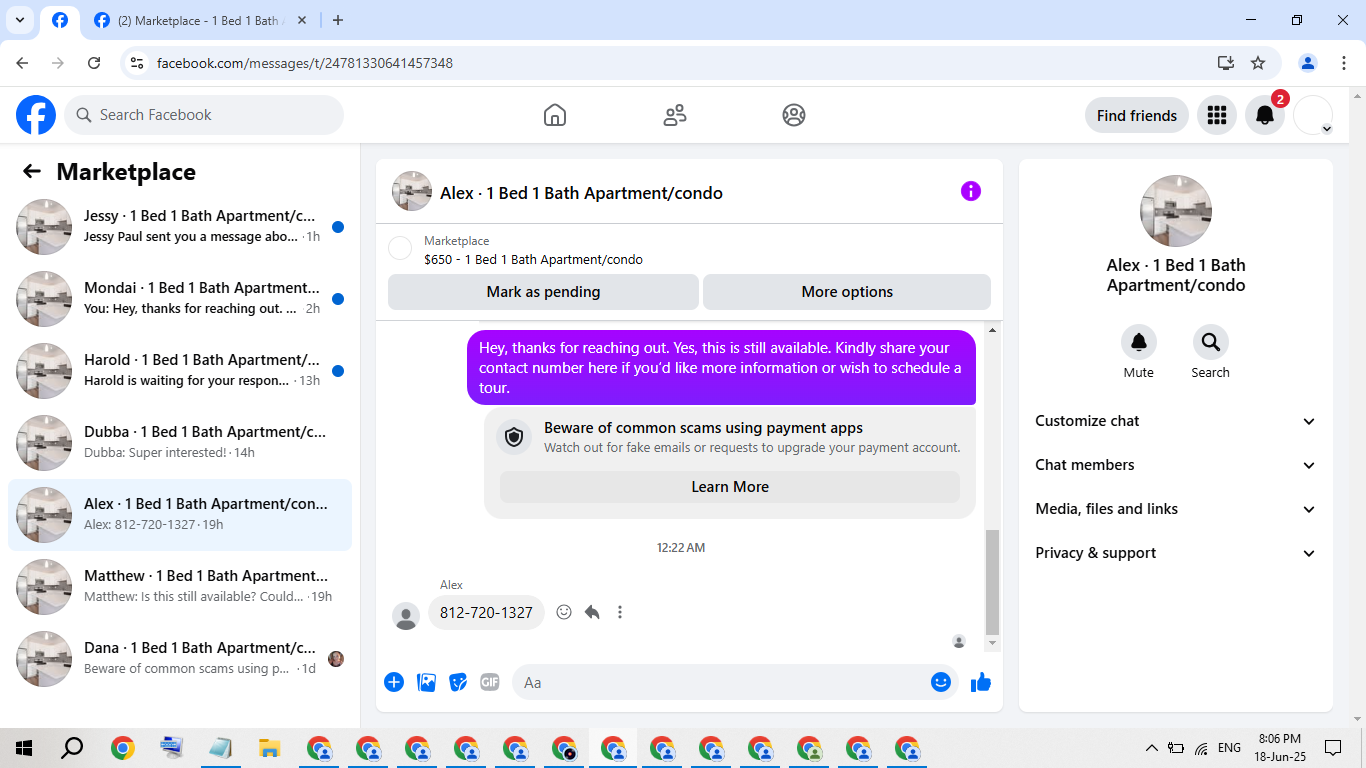The width and height of the screenshot is (1366, 768).
Task: Open the Windows Start menu
Action: pyautogui.click(x=24, y=748)
